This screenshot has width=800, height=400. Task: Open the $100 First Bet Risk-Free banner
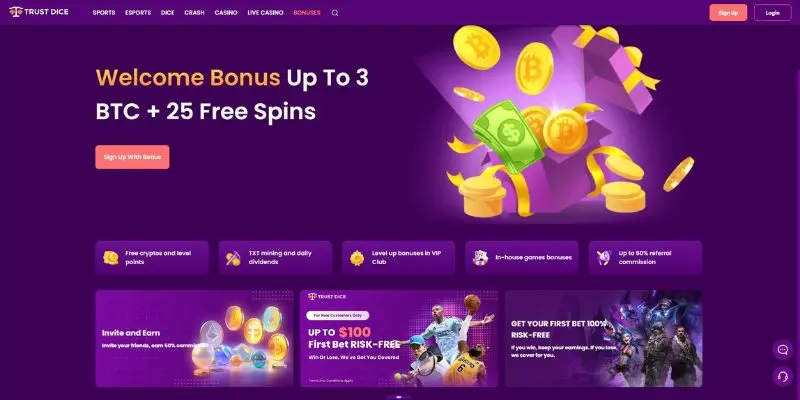coord(399,339)
